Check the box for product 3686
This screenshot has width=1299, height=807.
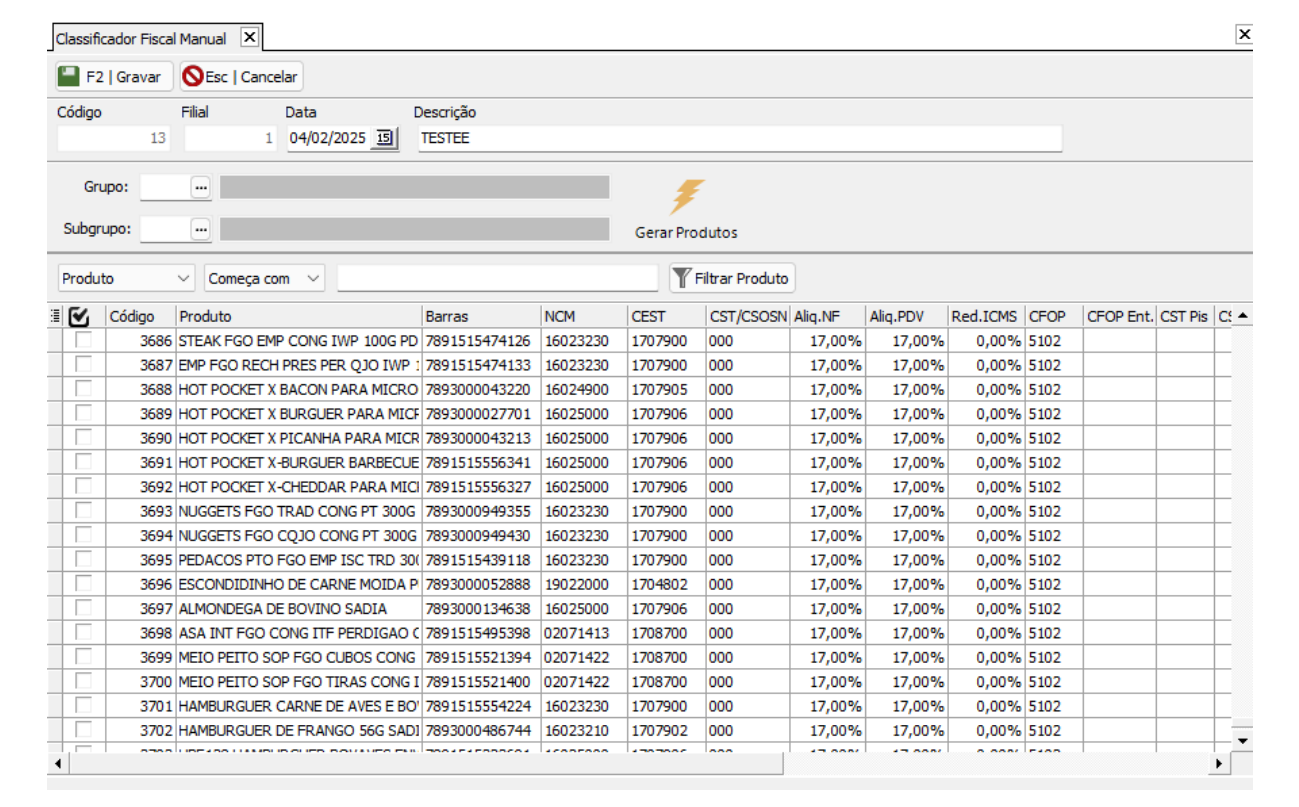[84, 340]
